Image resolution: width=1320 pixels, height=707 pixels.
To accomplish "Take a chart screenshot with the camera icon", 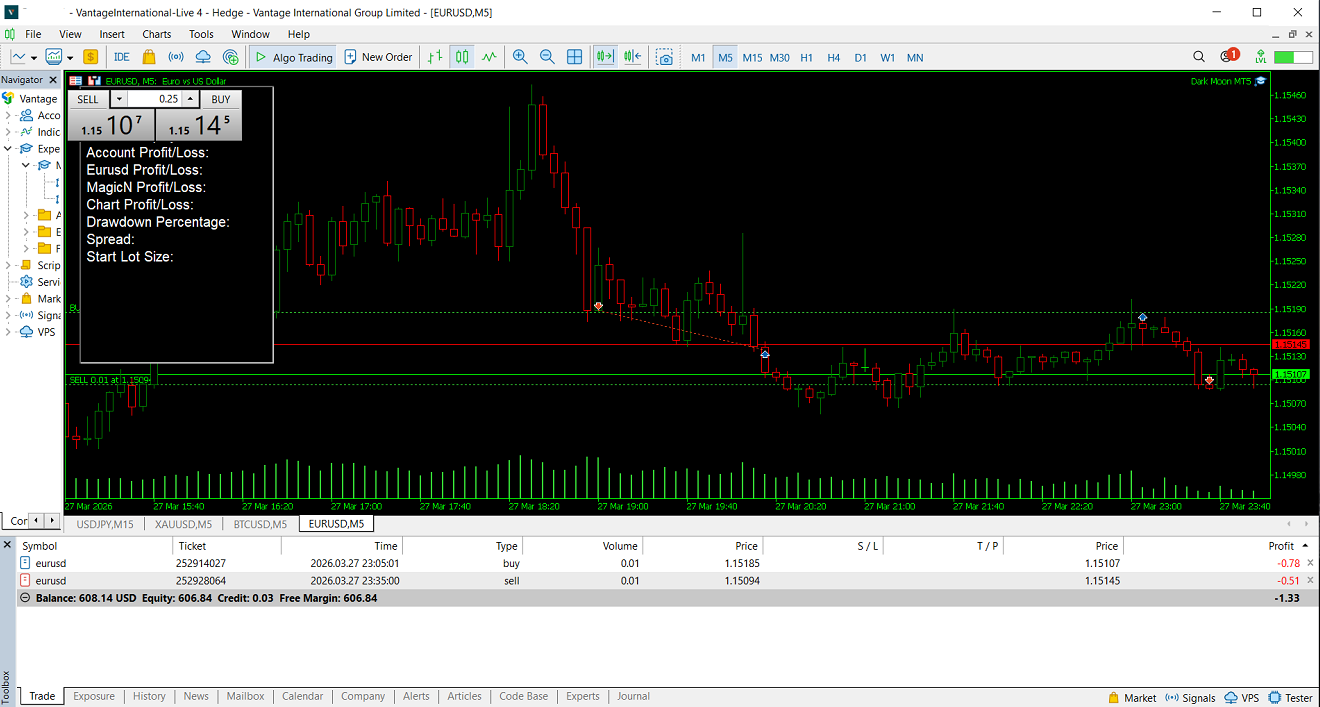I will (664, 58).
